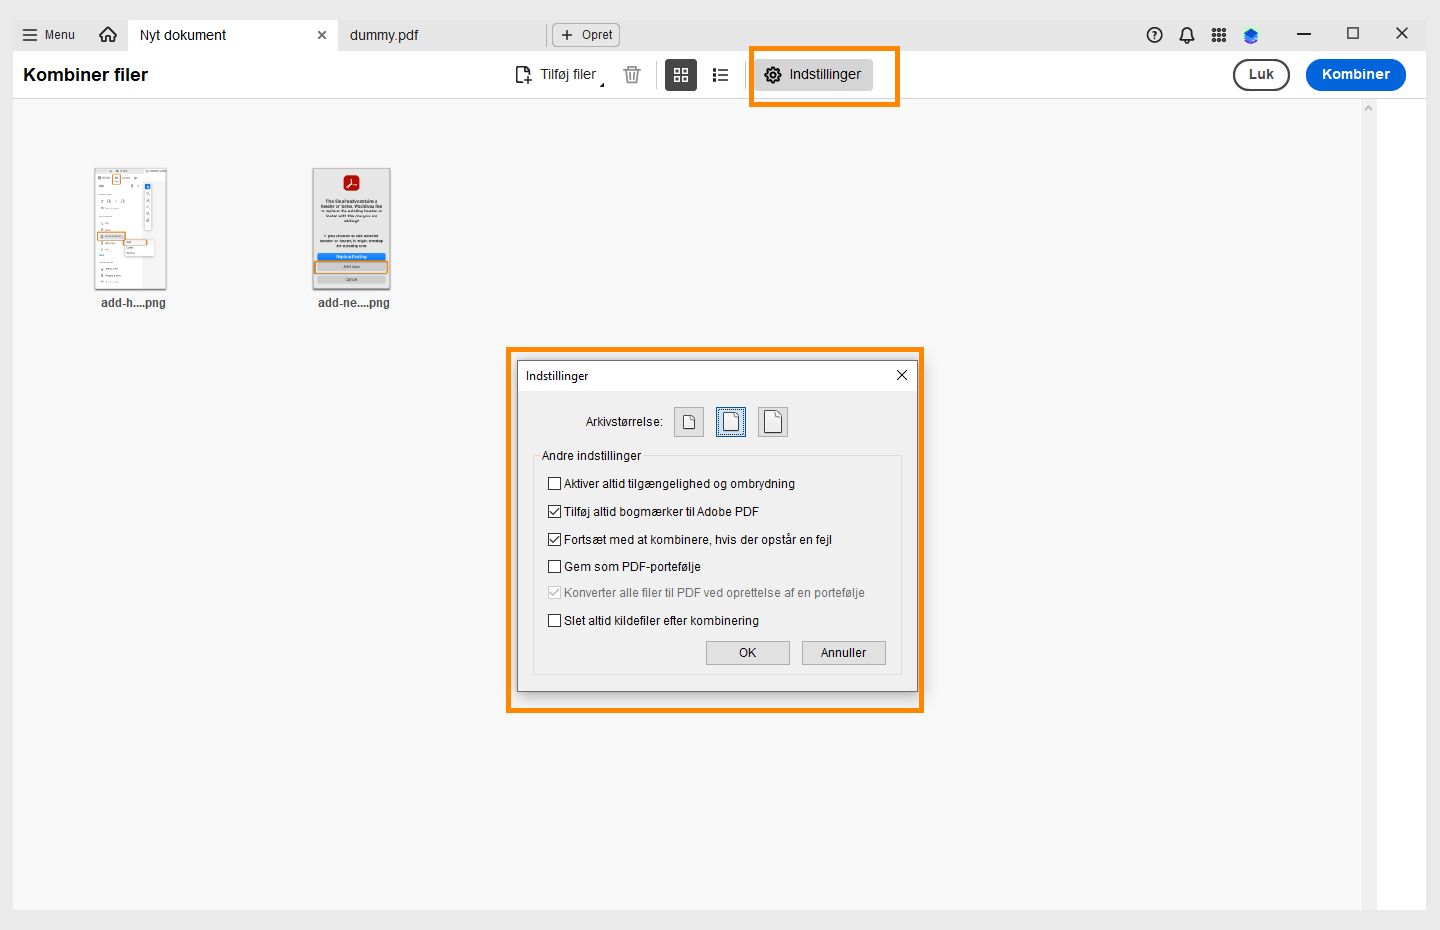Click the Andre indstillinger group label
This screenshot has height=930, width=1440.
click(x=591, y=456)
